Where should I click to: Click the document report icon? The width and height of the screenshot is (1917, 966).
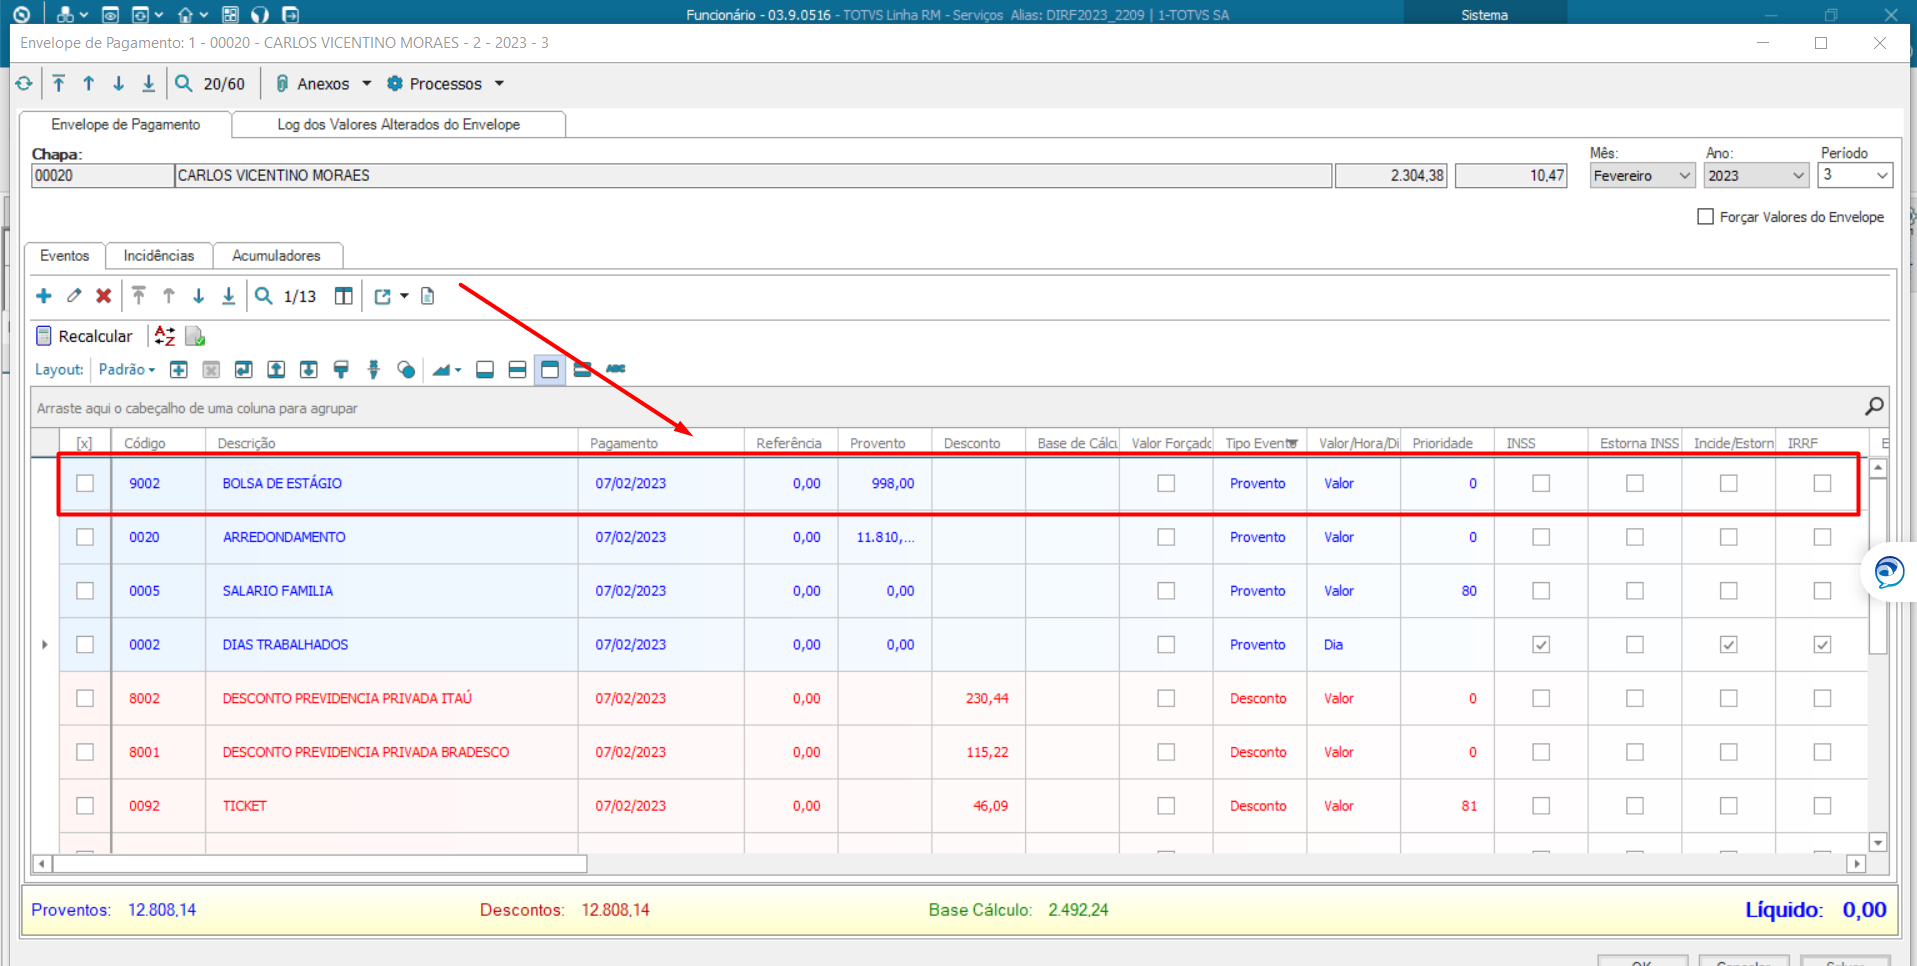pyautogui.click(x=428, y=296)
